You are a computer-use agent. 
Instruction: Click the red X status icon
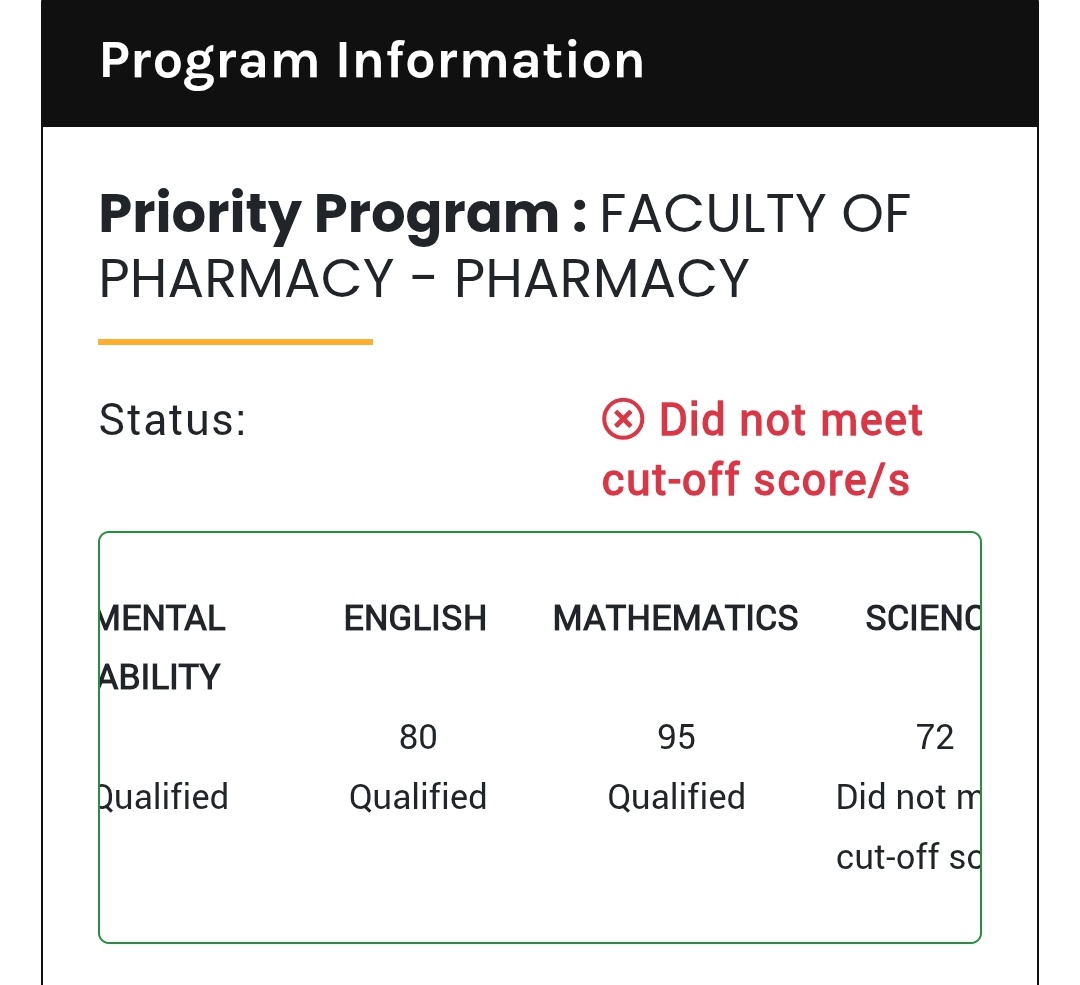coord(623,419)
